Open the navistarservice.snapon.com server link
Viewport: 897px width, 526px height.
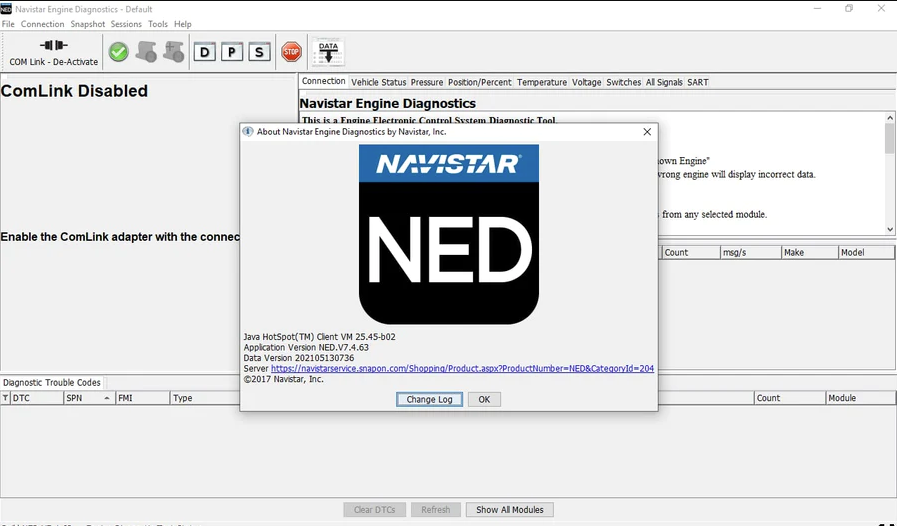click(462, 369)
